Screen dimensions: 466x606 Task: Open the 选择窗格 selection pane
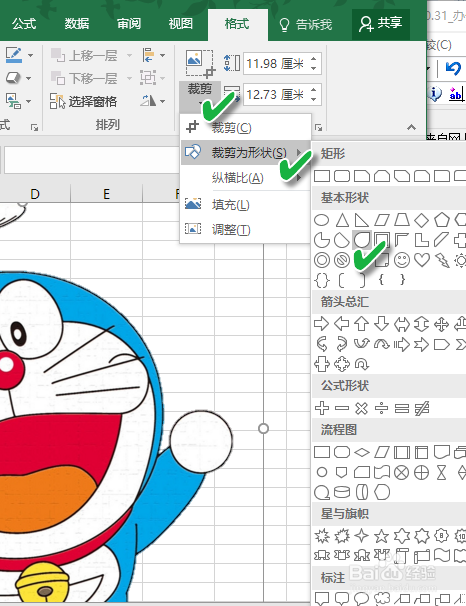83,101
